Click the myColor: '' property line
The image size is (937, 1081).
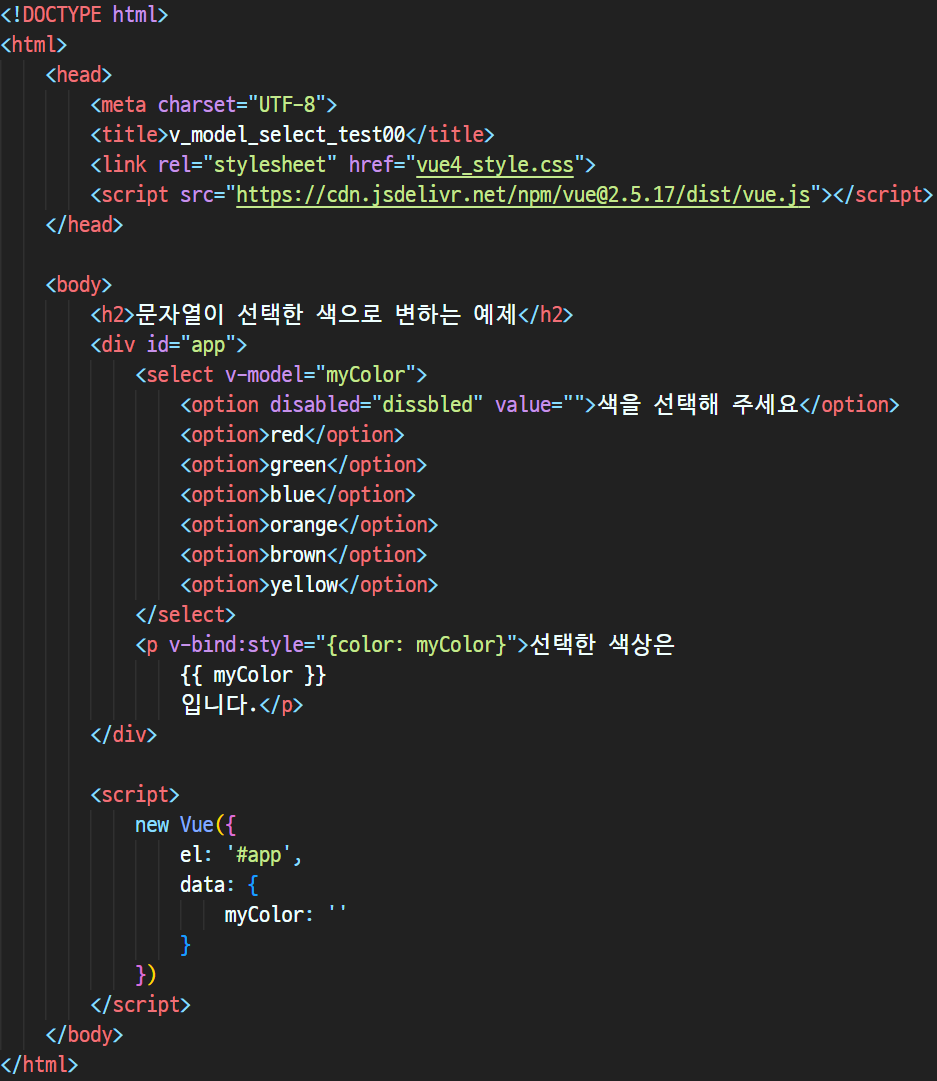pyautogui.click(x=285, y=915)
